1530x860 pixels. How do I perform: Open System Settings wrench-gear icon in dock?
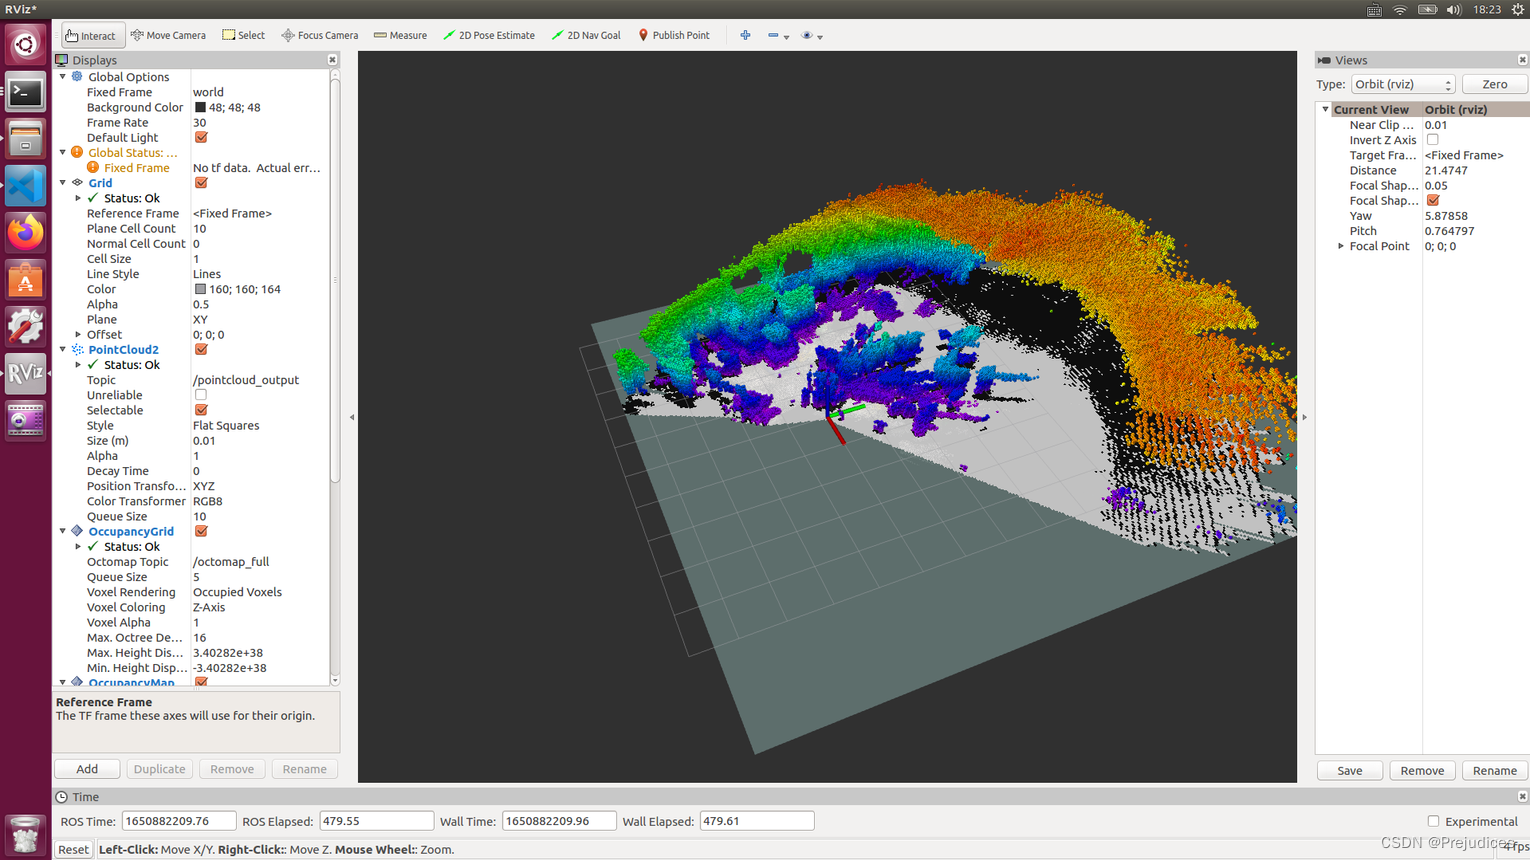26,327
